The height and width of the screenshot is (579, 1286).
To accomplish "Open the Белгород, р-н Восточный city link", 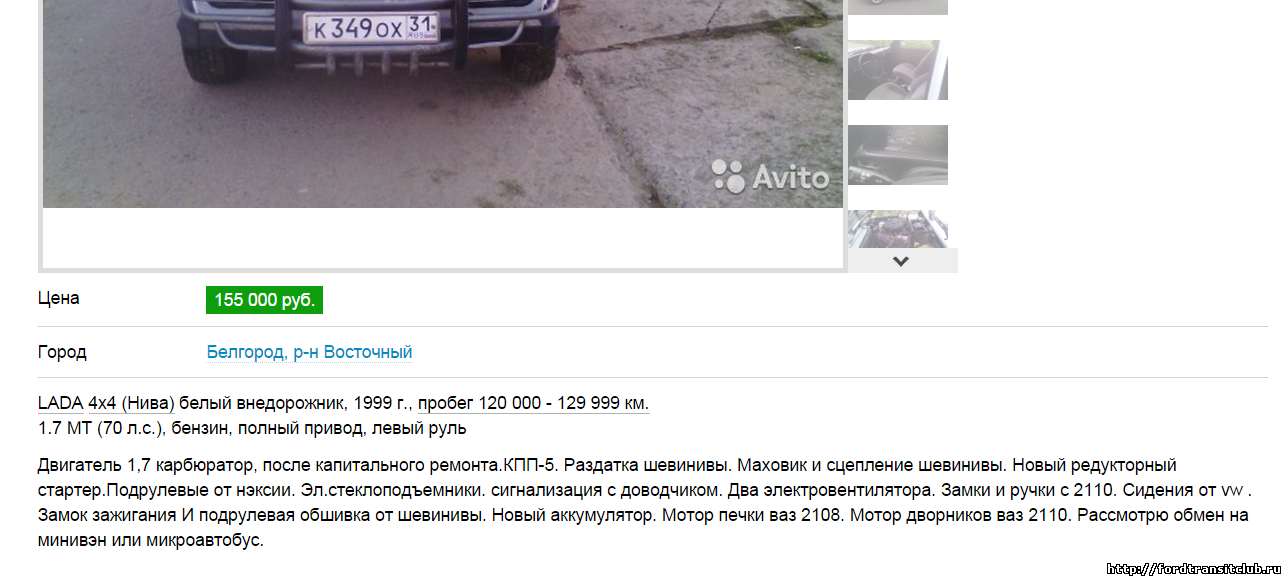I will 309,352.
